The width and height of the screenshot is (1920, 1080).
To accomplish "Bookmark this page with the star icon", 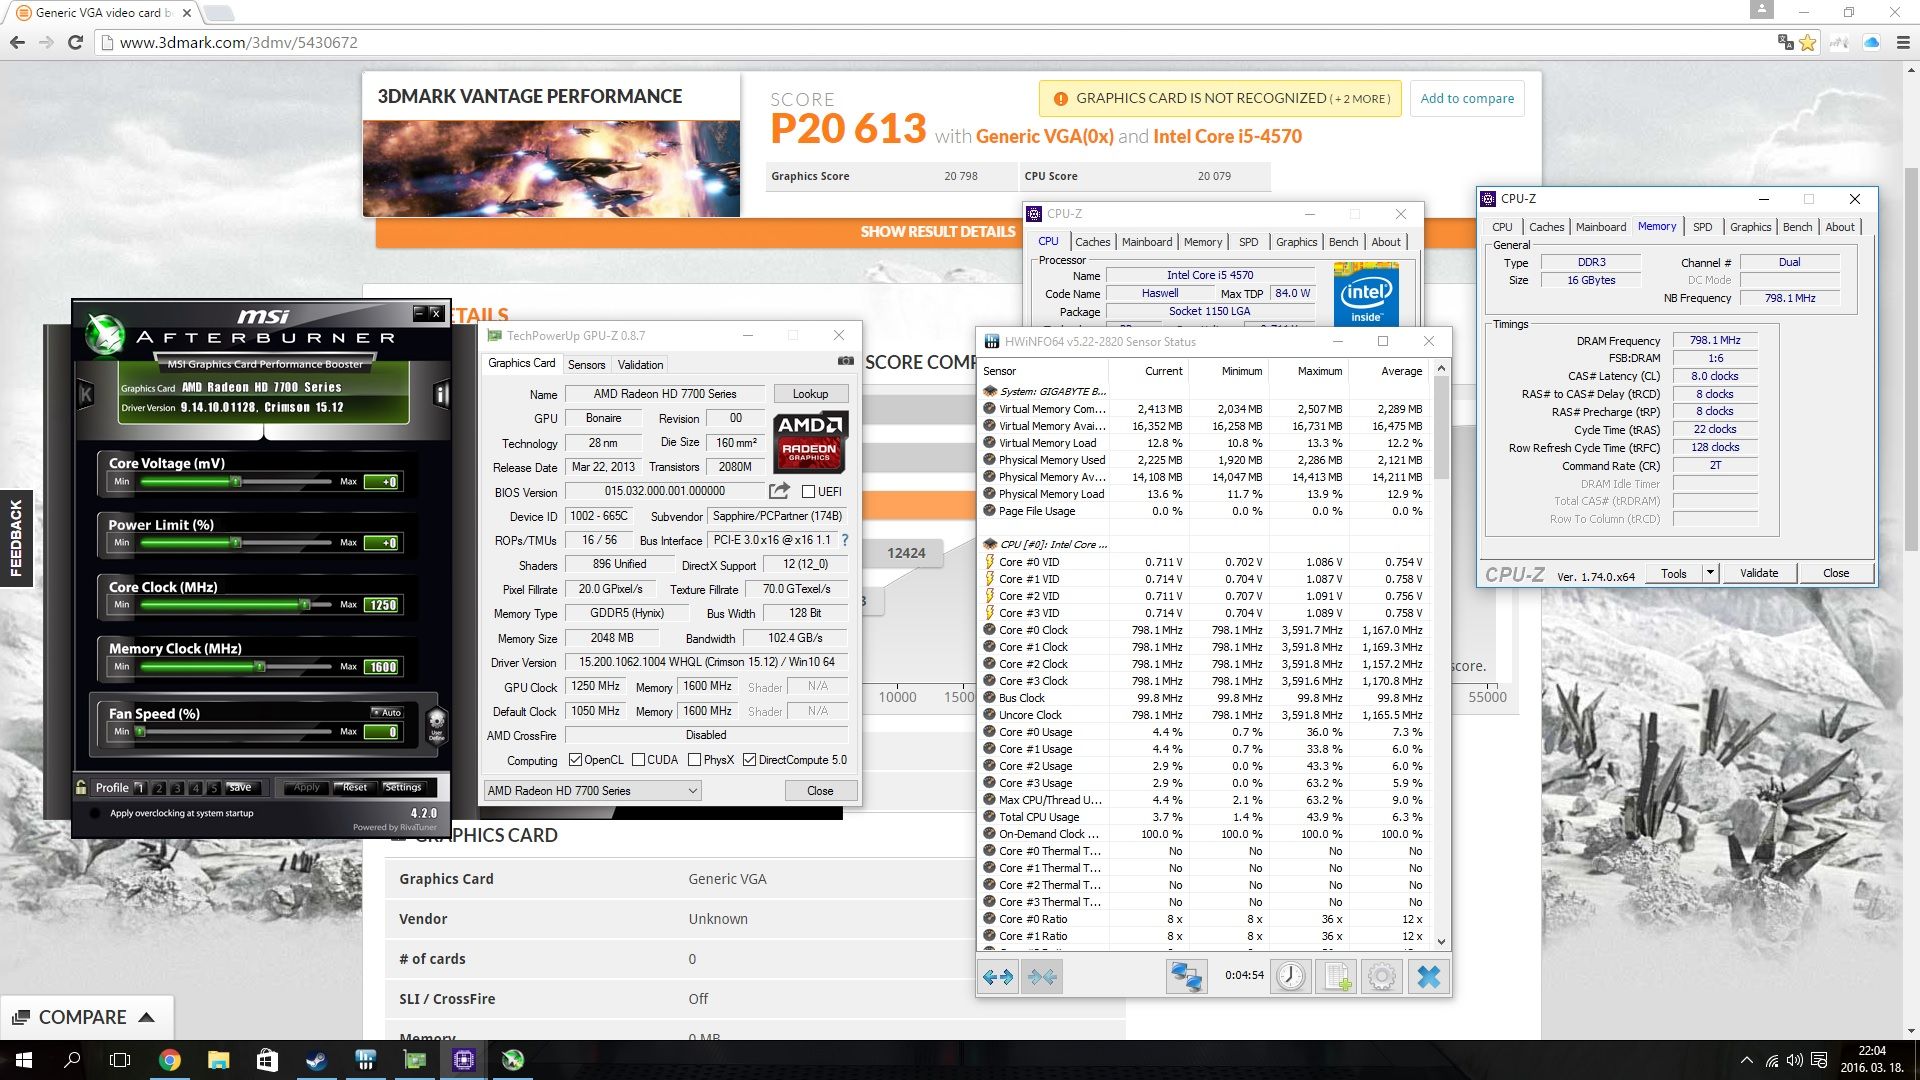I will [x=1807, y=42].
